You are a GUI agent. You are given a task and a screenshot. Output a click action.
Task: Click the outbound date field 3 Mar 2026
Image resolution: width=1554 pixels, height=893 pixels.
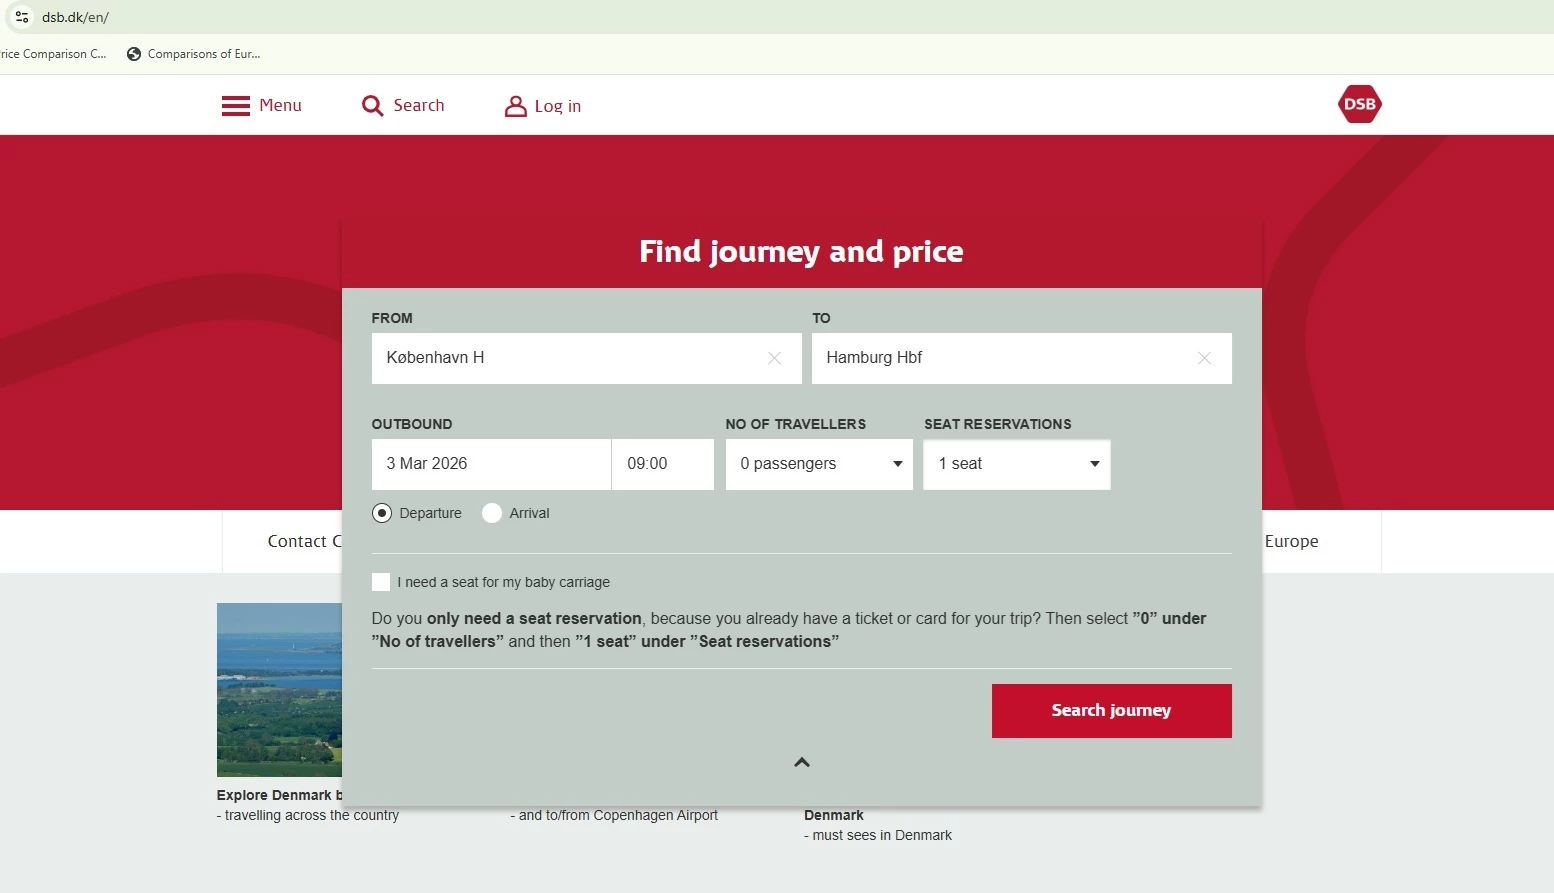pyautogui.click(x=490, y=464)
